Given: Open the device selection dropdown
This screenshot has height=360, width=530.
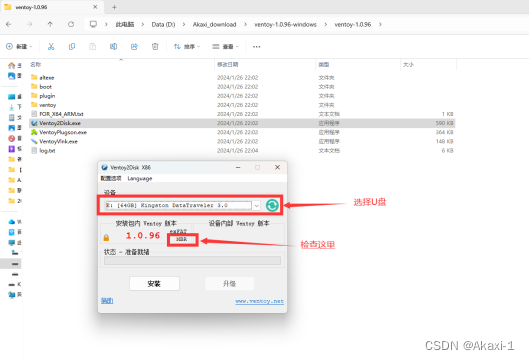Looking at the screenshot, I should coord(257,206).
